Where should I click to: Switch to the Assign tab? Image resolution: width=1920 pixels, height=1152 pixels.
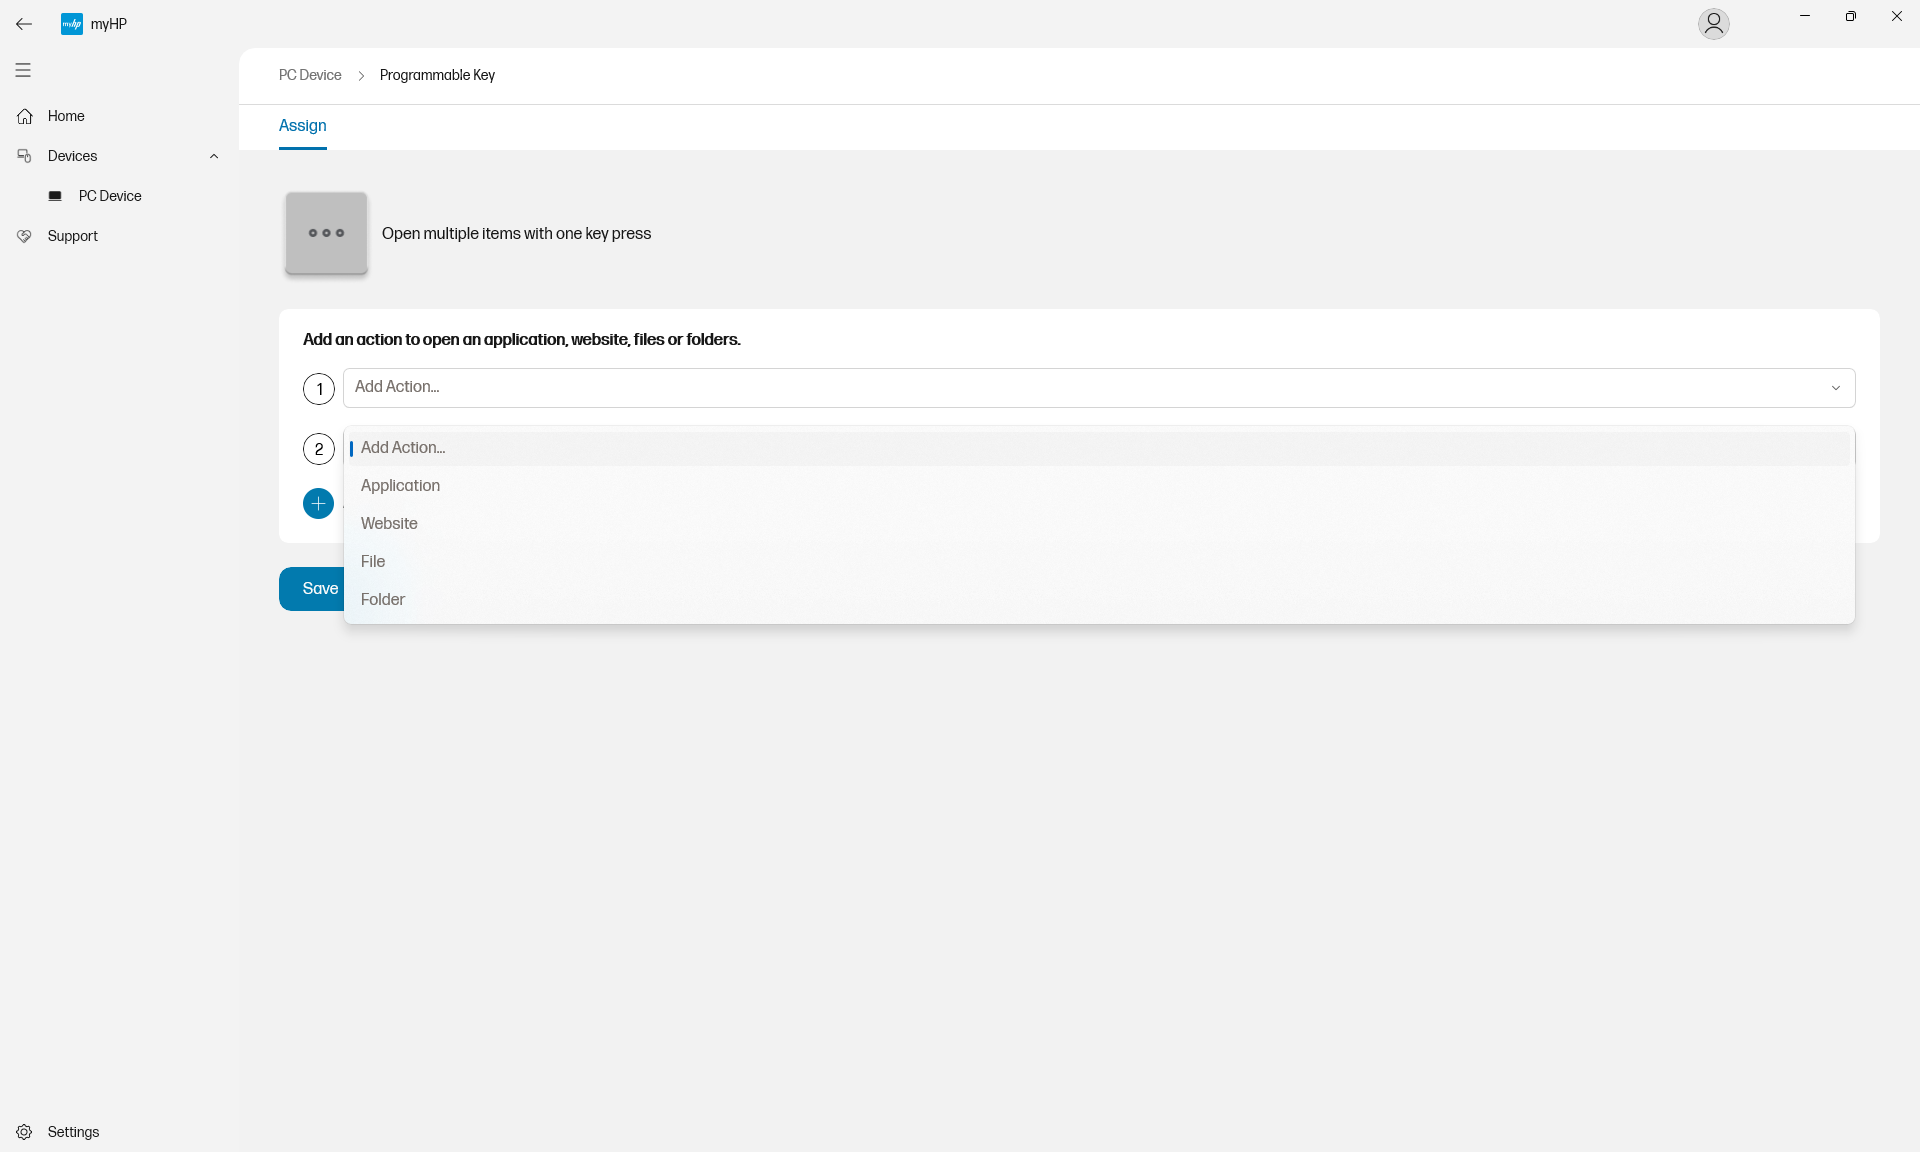pos(302,126)
